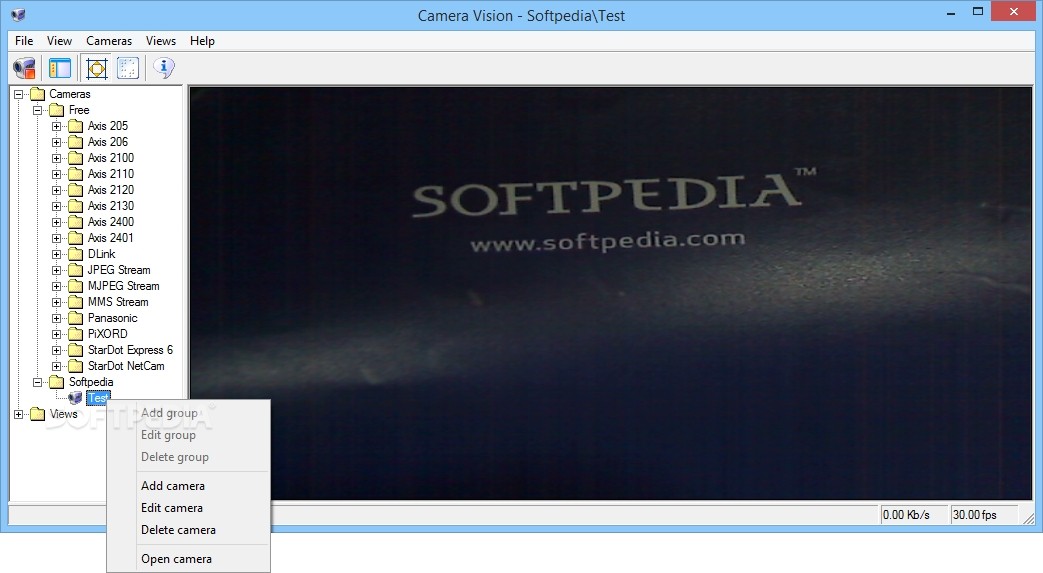Click the 0.00 Kb/s status field

click(914, 514)
